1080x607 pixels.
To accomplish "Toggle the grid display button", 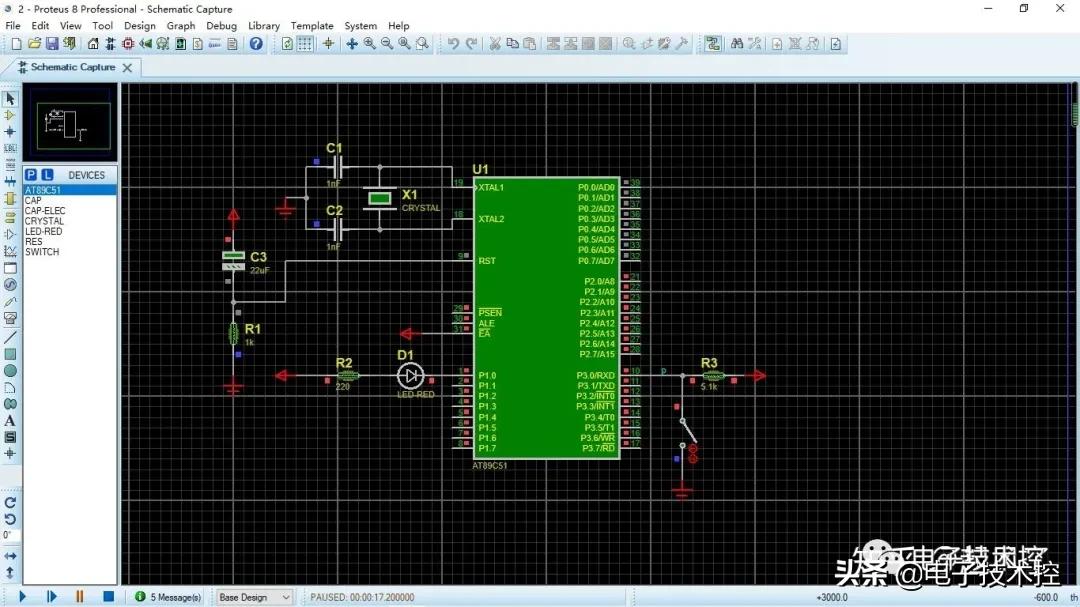I will (x=305, y=44).
